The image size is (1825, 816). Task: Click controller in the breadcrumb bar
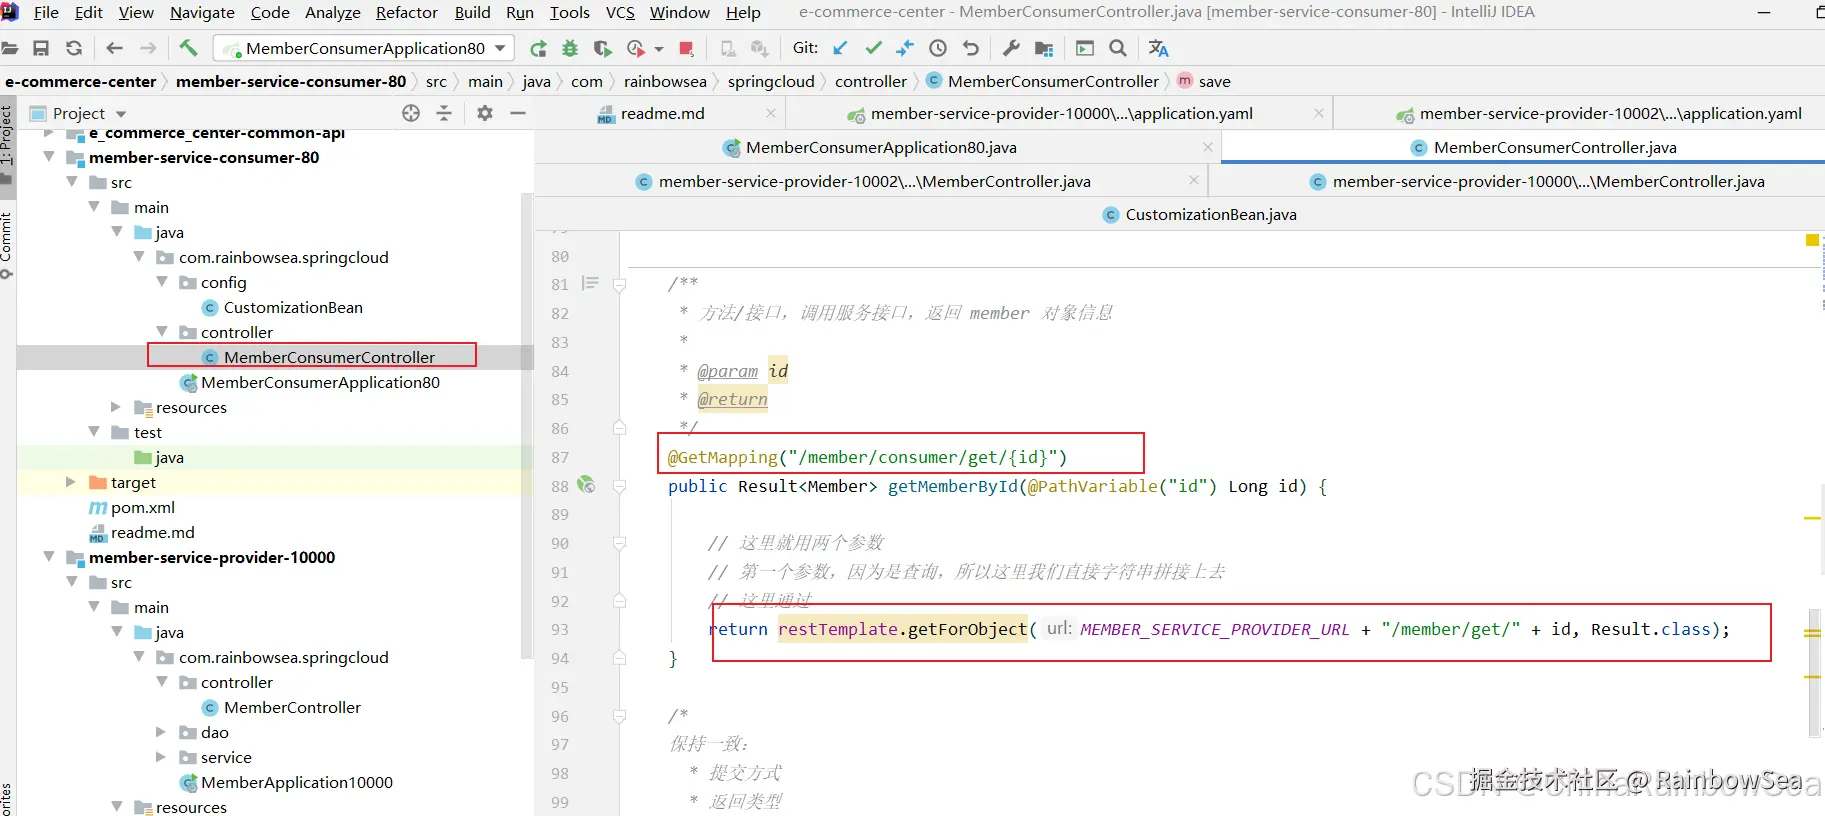[x=871, y=81]
